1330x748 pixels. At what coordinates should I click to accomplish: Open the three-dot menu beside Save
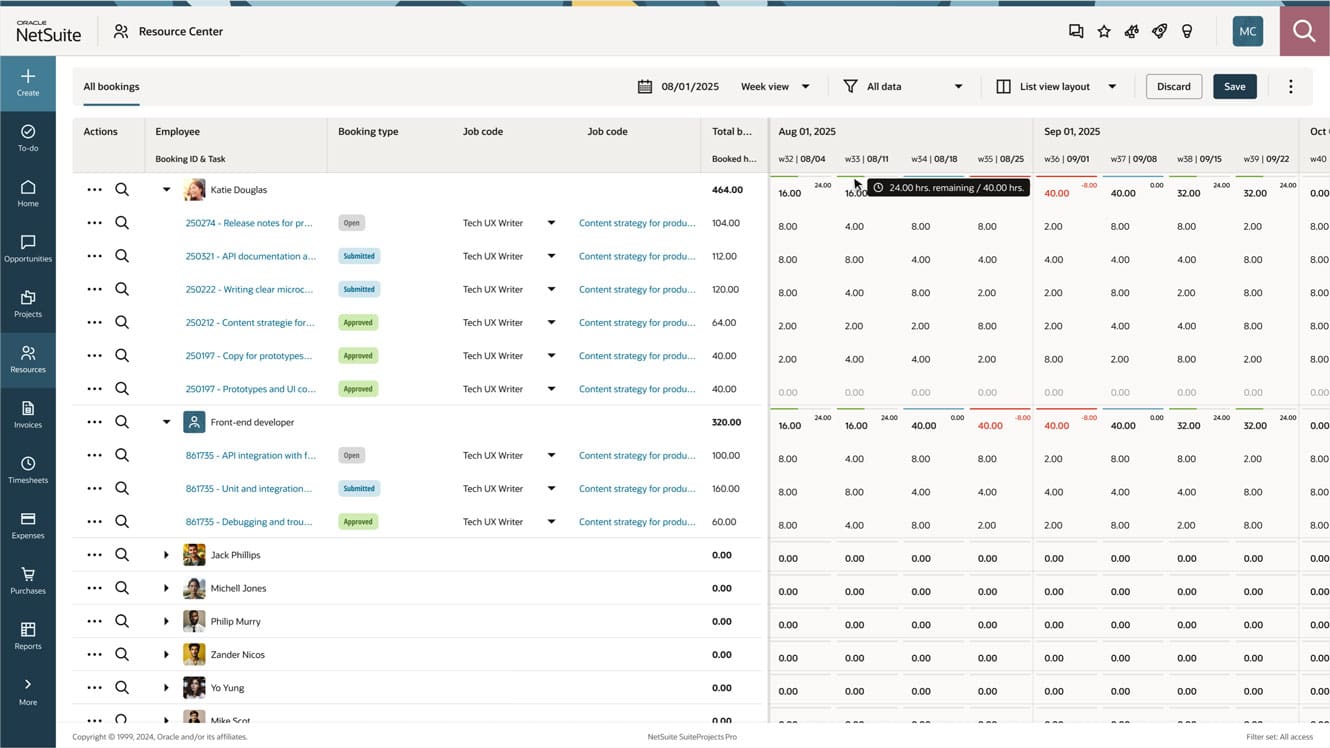tap(1290, 86)
